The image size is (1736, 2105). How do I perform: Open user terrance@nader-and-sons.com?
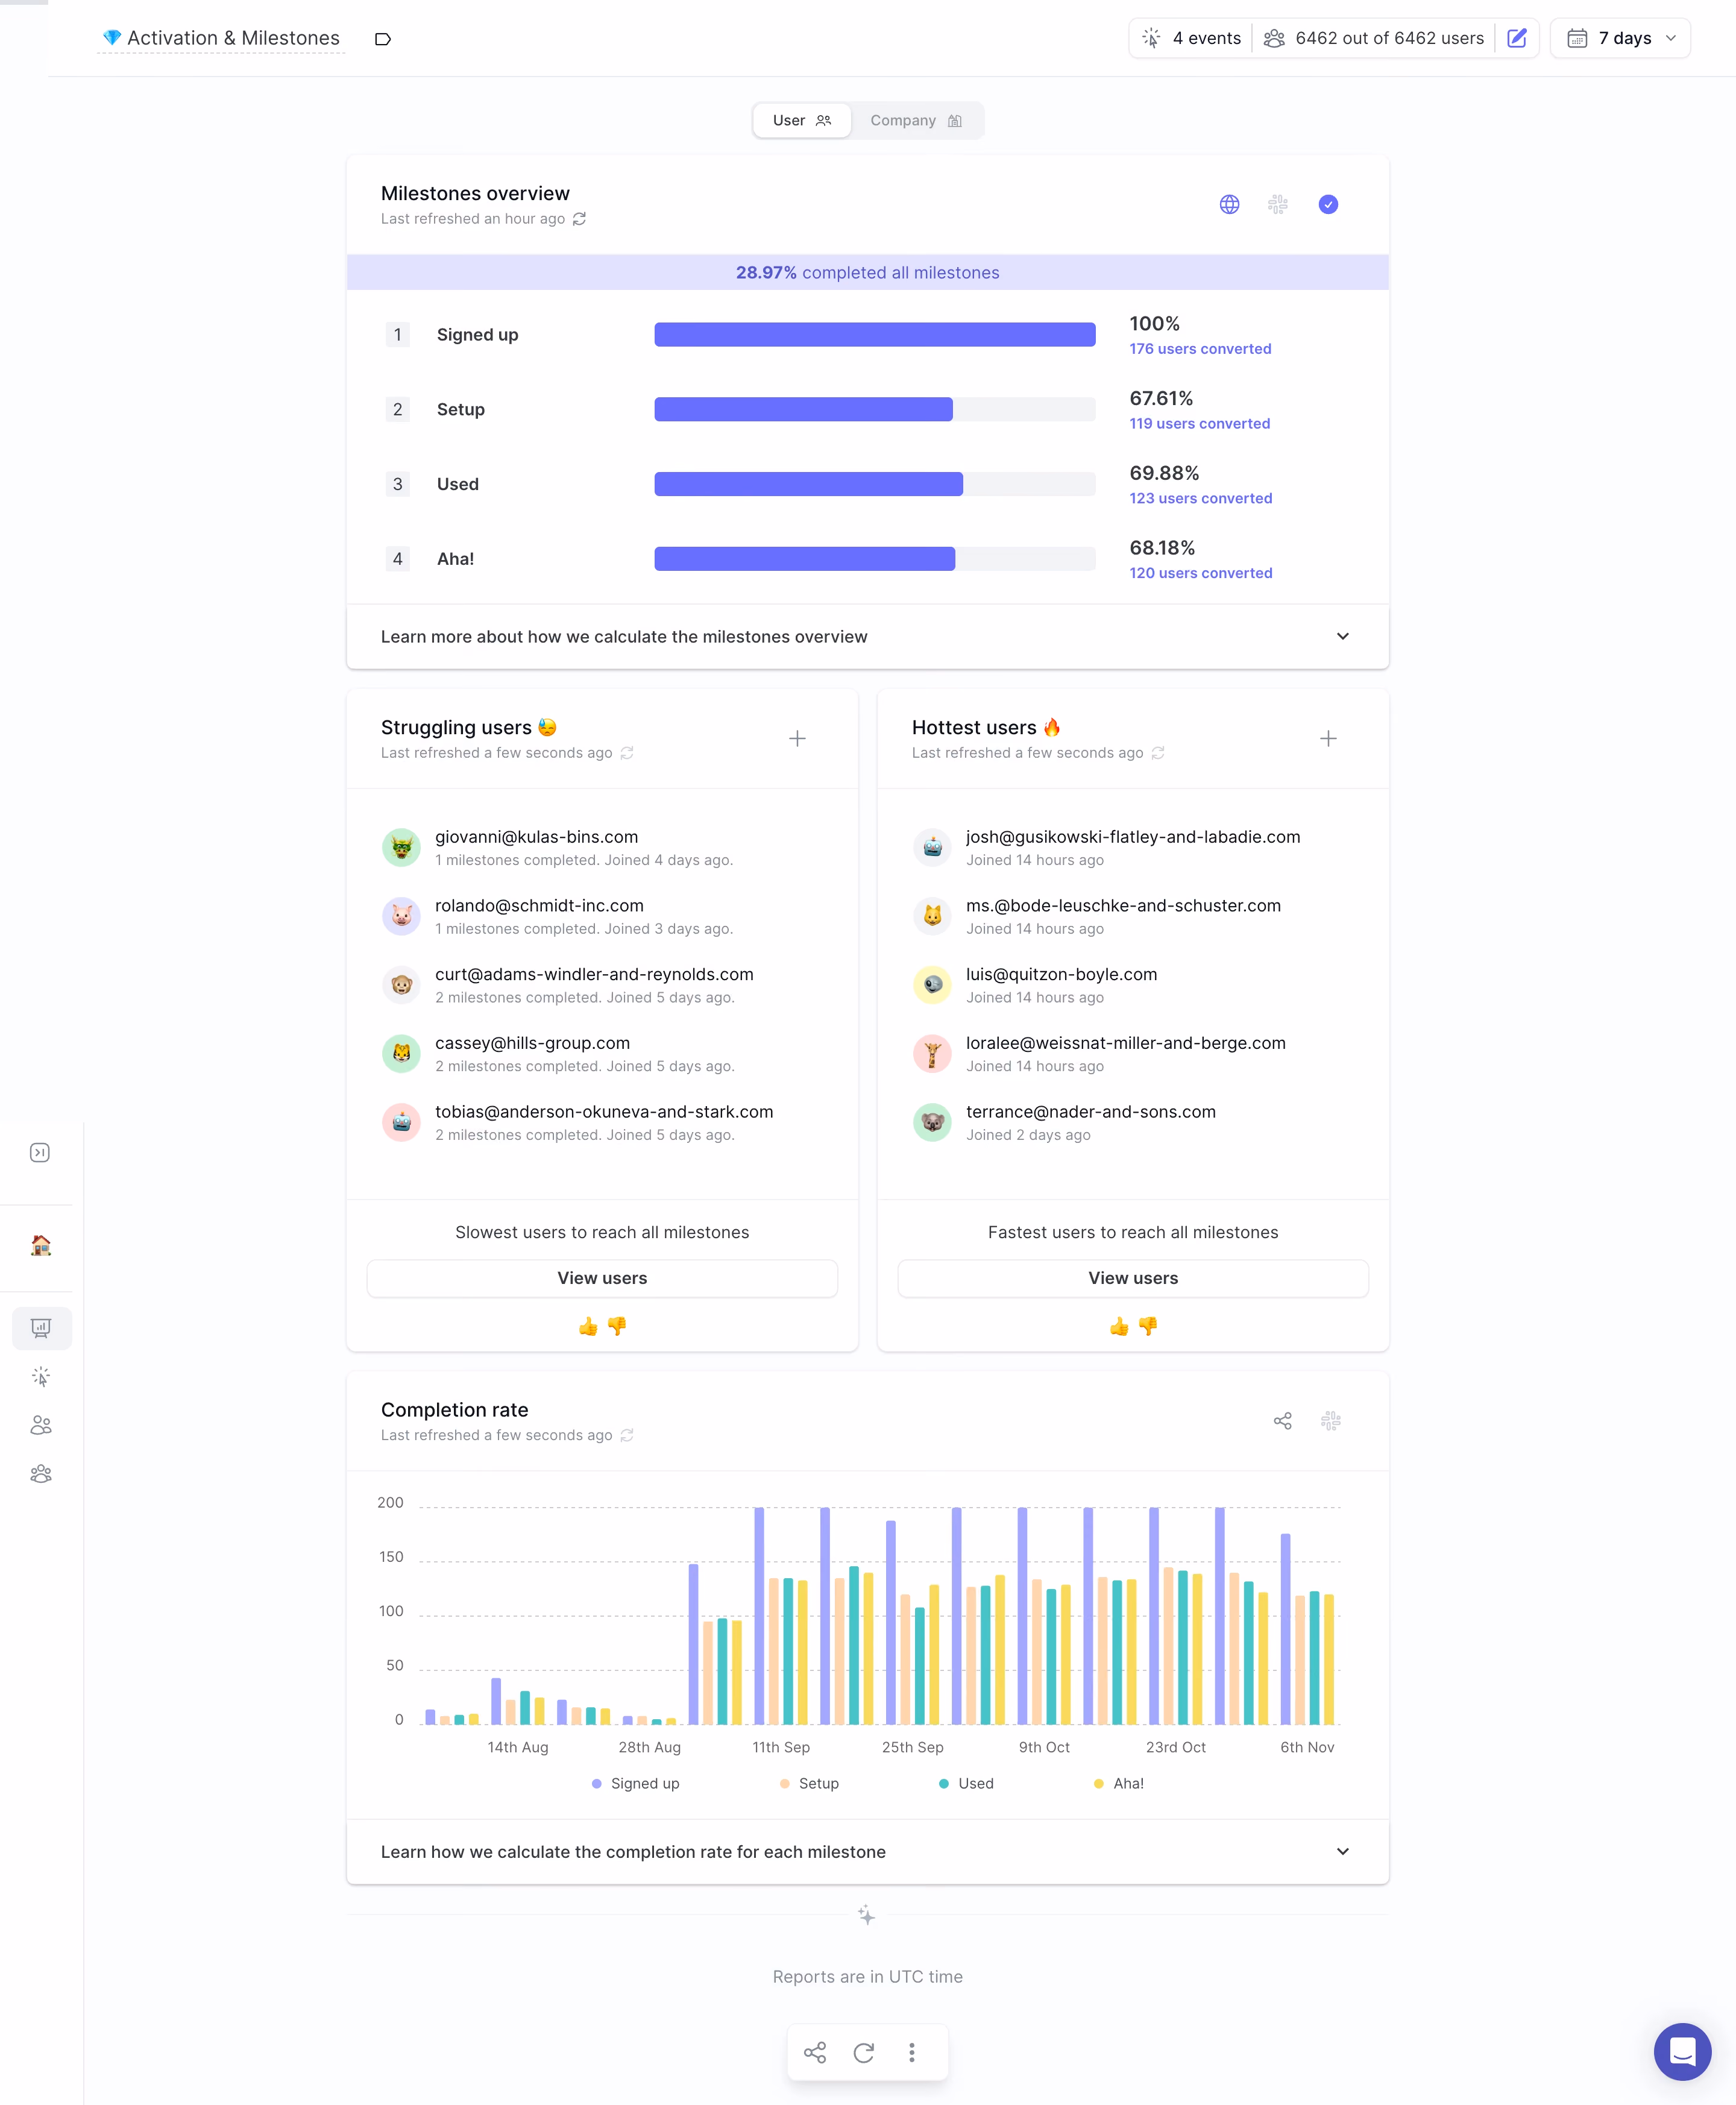(1090, 1112)
